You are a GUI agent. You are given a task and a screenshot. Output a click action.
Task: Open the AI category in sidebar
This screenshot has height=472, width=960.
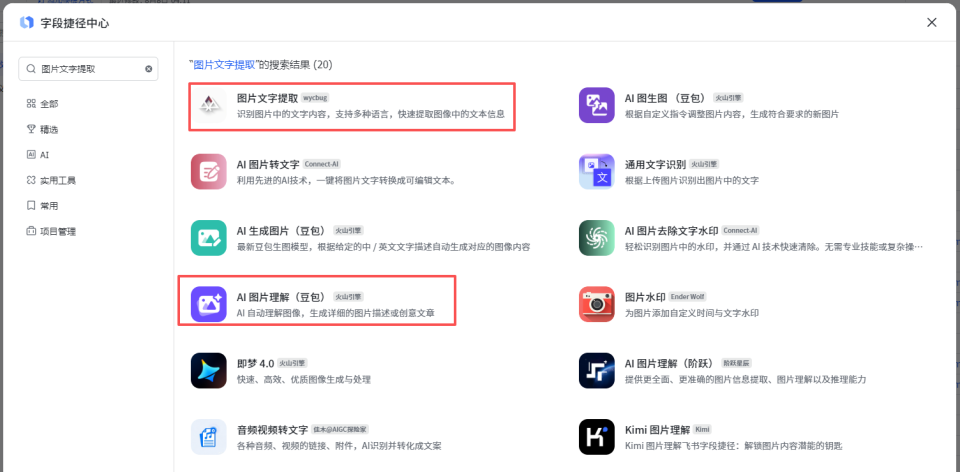[x=44, y=155]
